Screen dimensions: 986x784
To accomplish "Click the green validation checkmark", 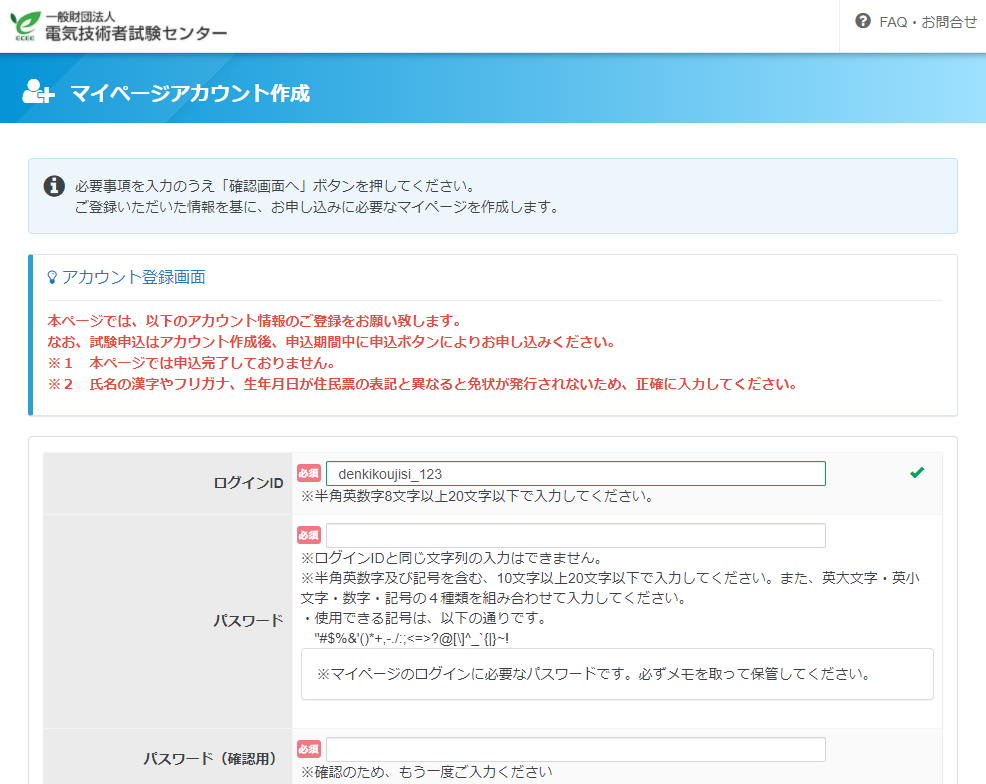I will [917, 473].
